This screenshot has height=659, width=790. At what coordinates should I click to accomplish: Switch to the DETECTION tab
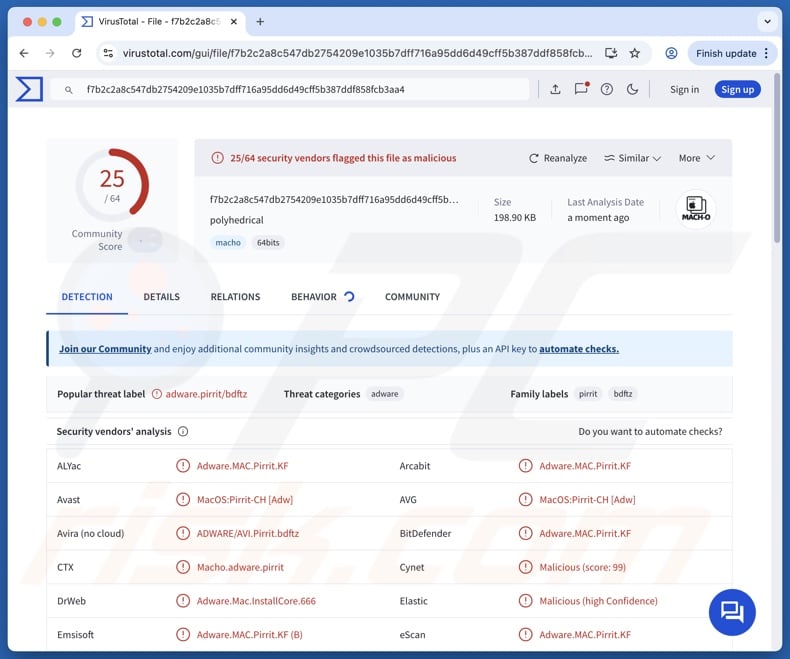pos(87,297)
